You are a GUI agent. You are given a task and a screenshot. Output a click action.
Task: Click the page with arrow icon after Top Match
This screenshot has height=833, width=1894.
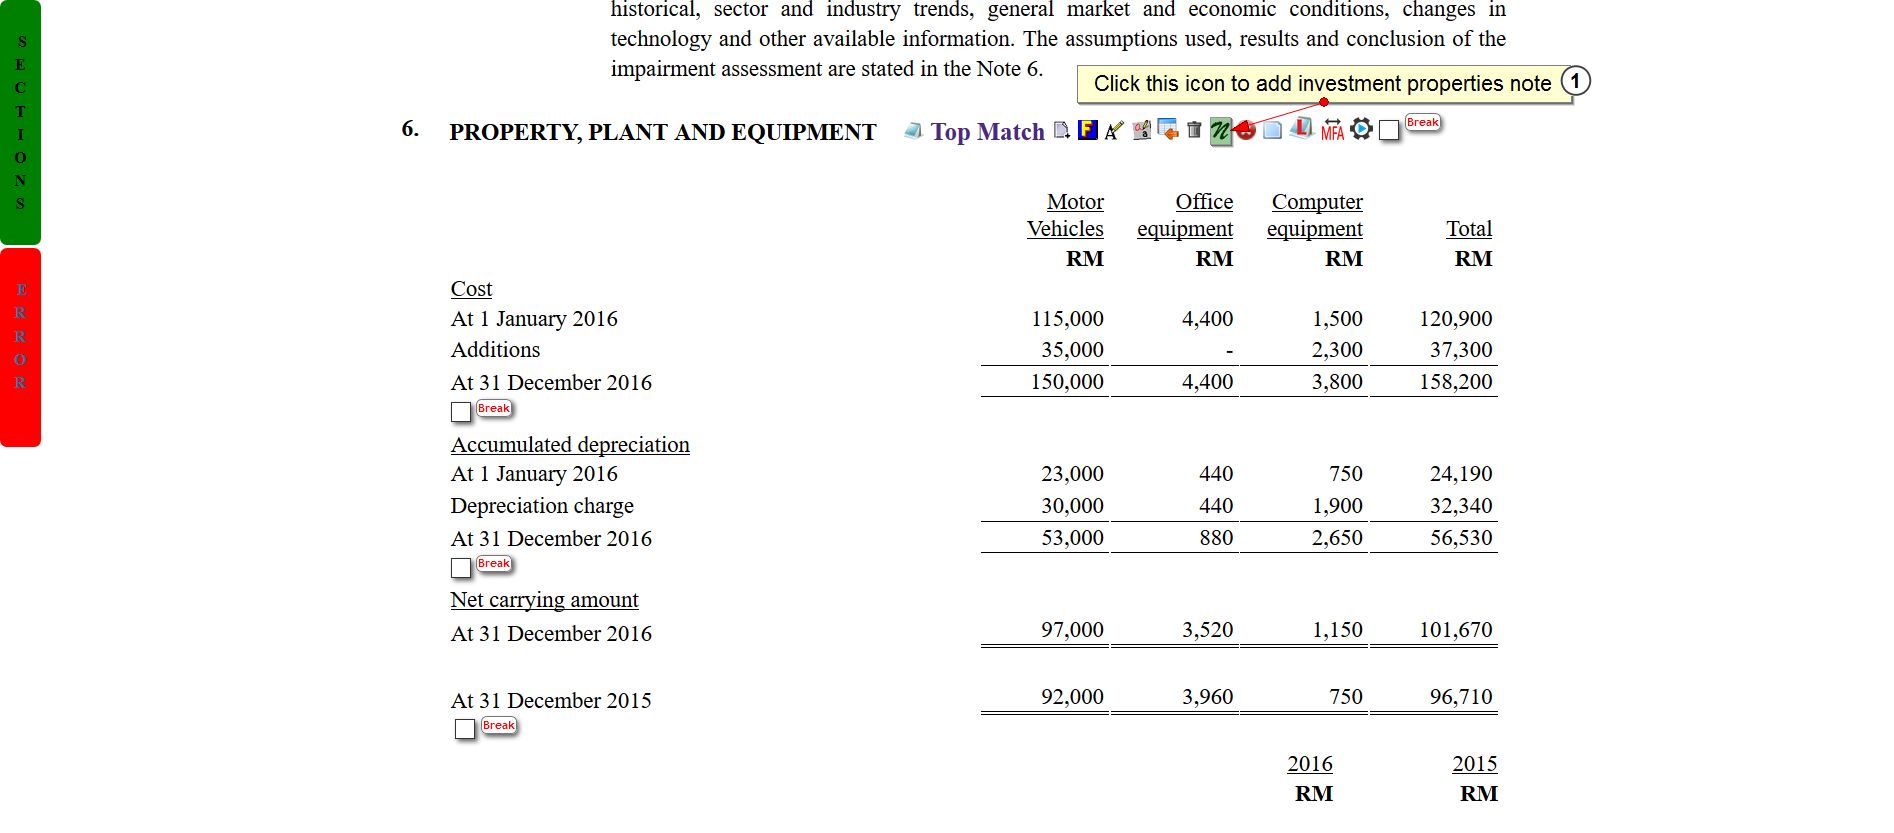tap(1062, 130)
